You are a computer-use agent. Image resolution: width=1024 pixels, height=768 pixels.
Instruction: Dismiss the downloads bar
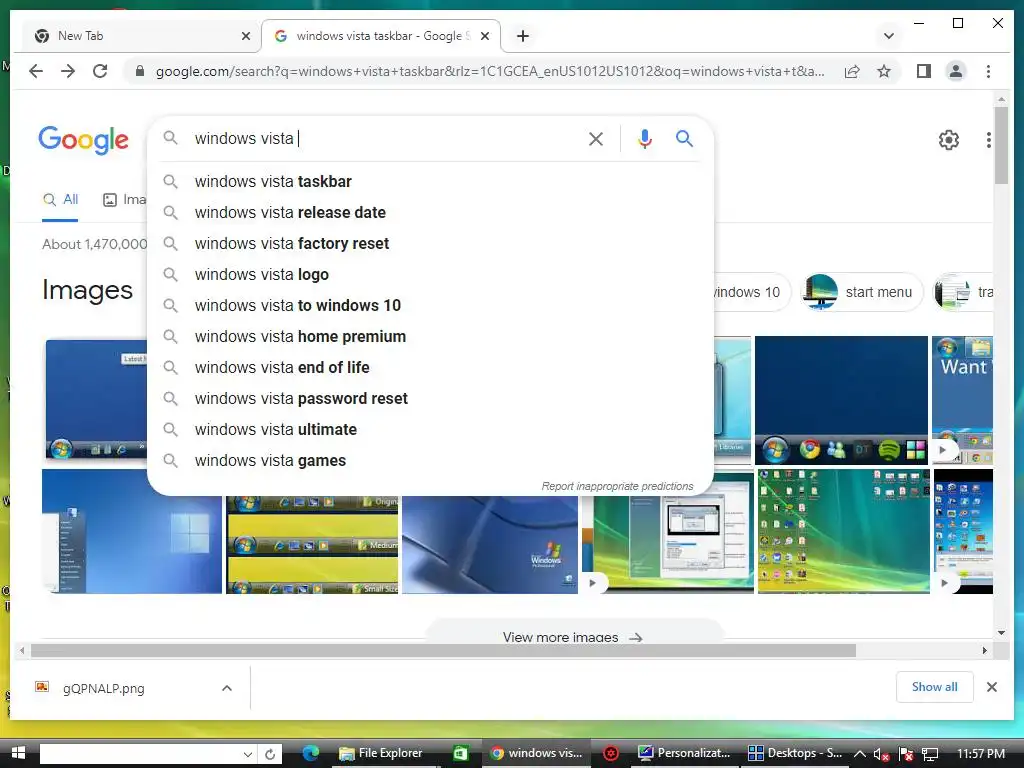click(991, 687)
